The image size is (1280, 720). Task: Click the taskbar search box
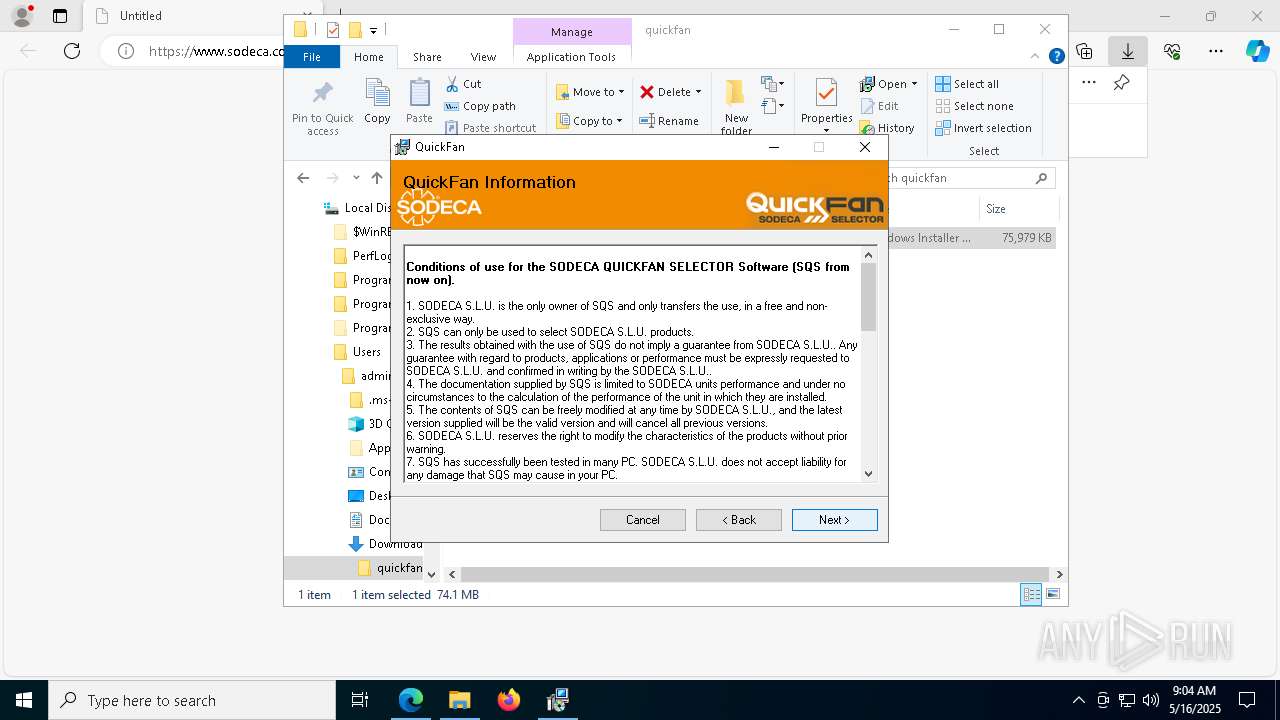pos(192,700)
